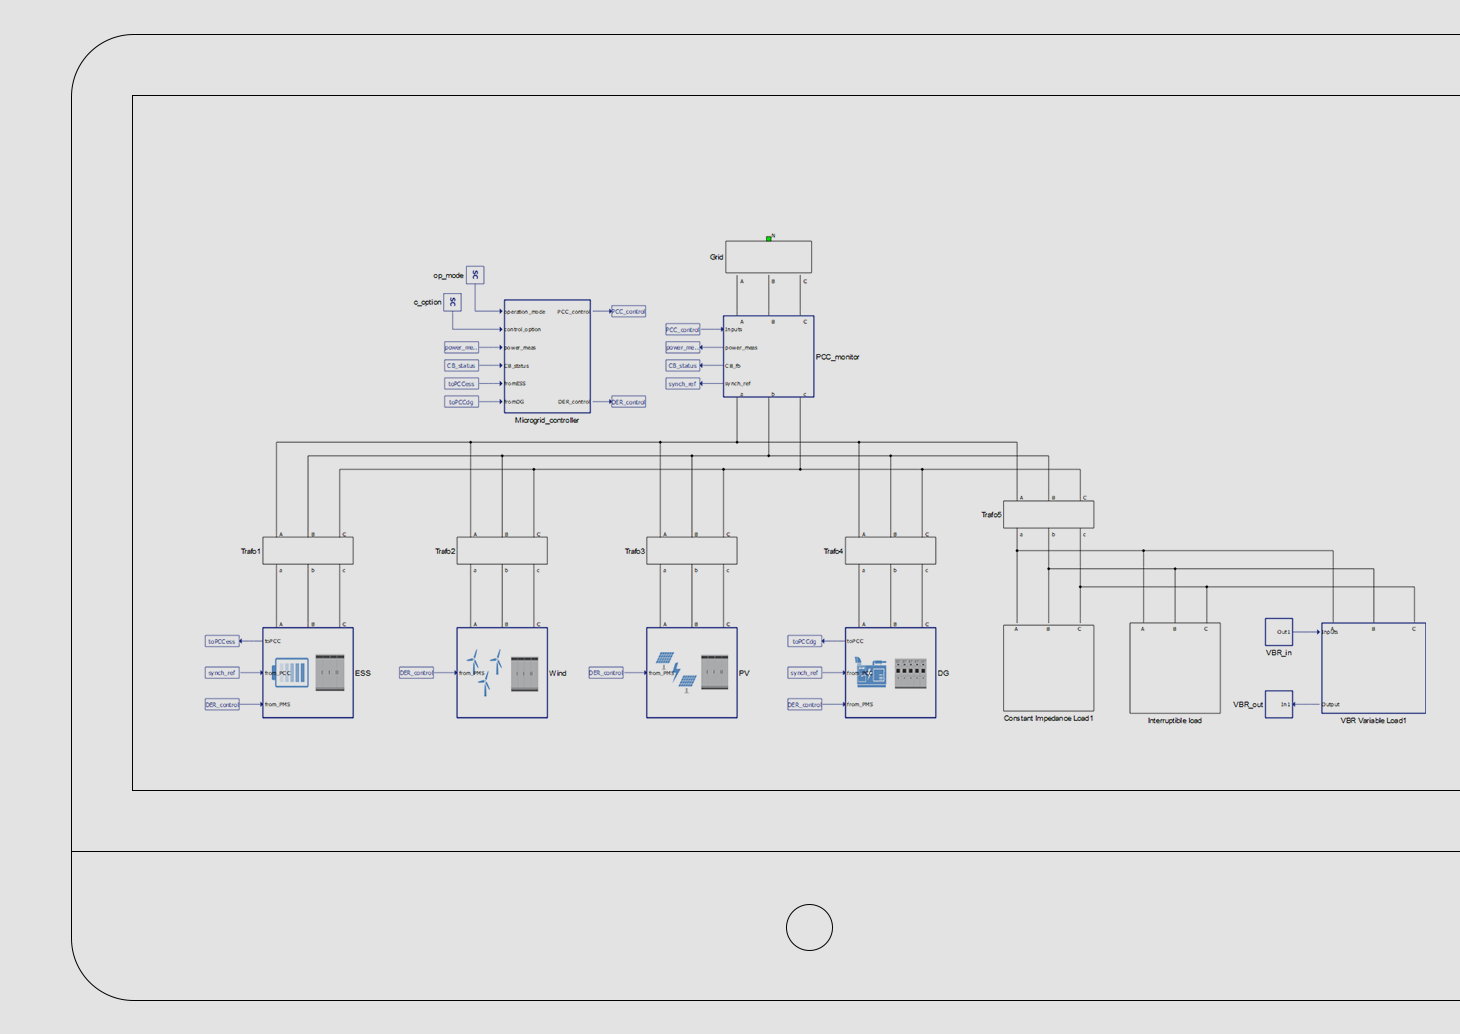Click the DG diesel generator icon

coord(871,672)
